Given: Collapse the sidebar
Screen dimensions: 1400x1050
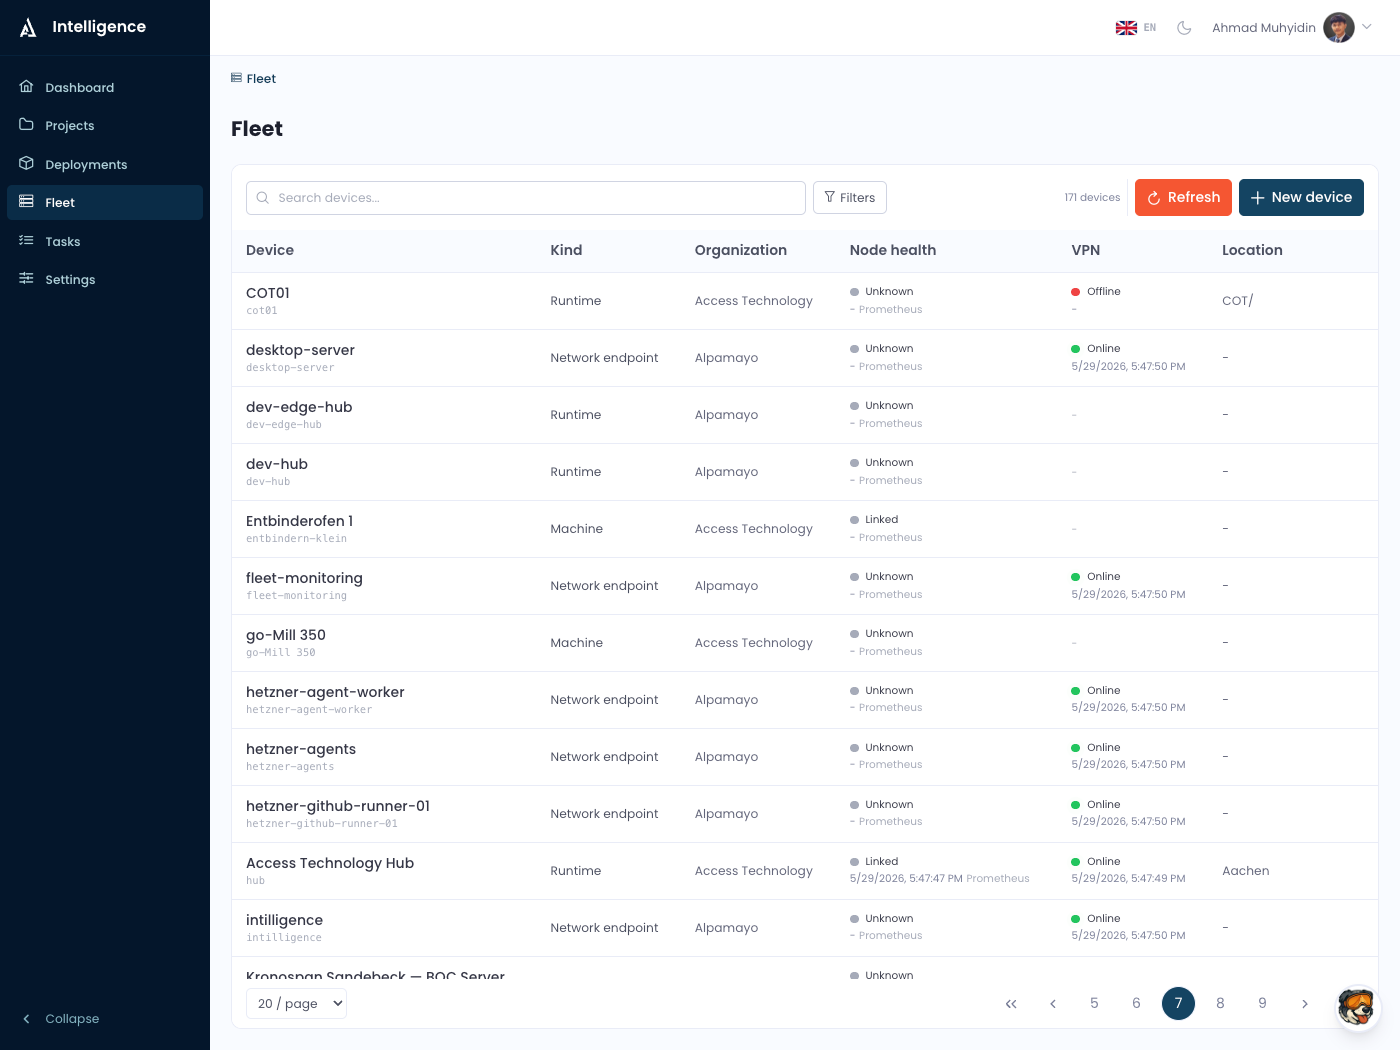Looking at the screenshot, I should point(61,1018).
